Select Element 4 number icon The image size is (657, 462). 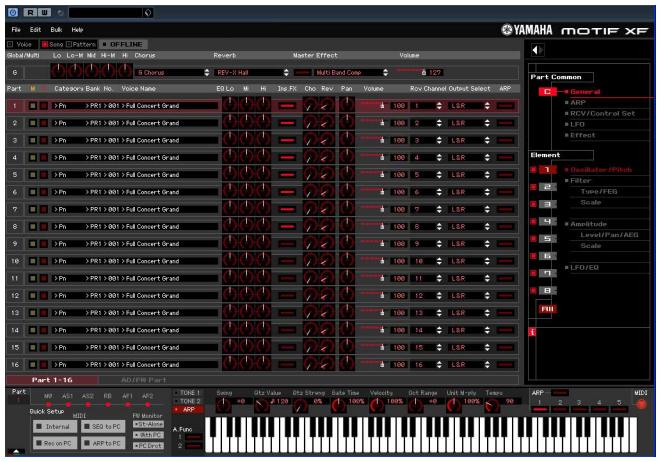click(x=547, y=222)
